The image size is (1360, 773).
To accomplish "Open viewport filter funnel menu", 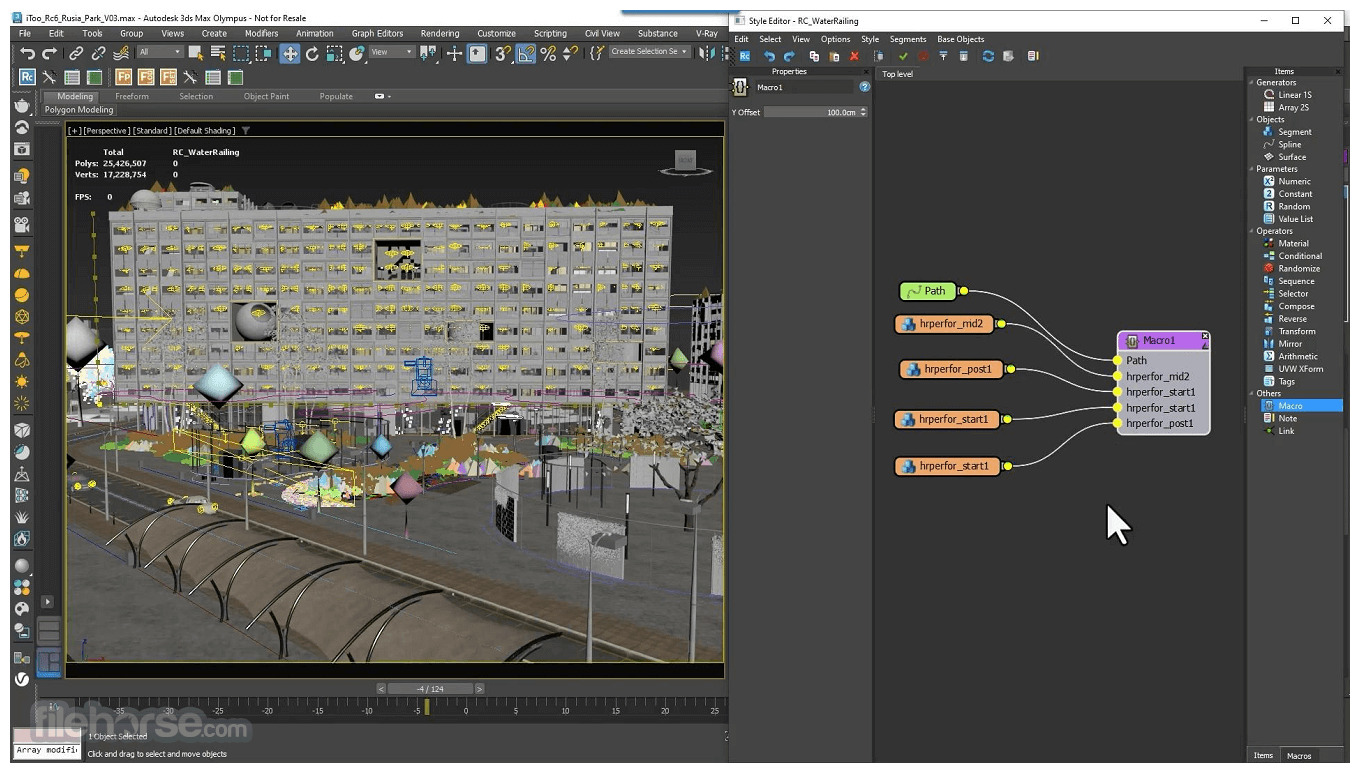I will [x=246, y=131].
